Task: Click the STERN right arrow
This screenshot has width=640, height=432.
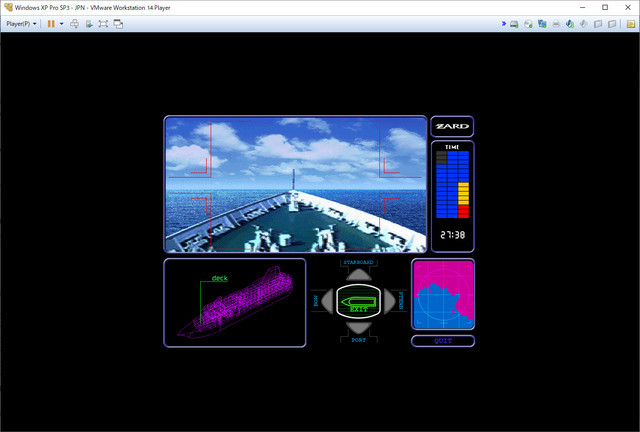Action: [x=389, y=301]
